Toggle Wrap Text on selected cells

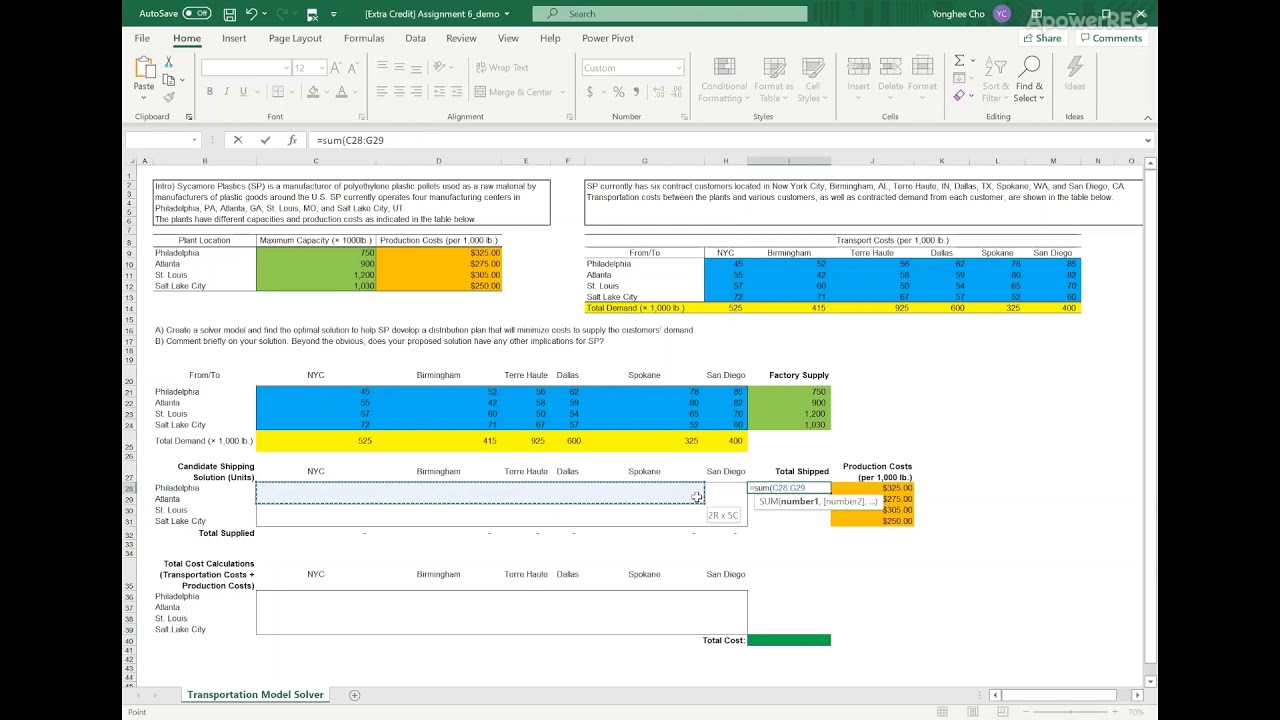coord(501,68)
